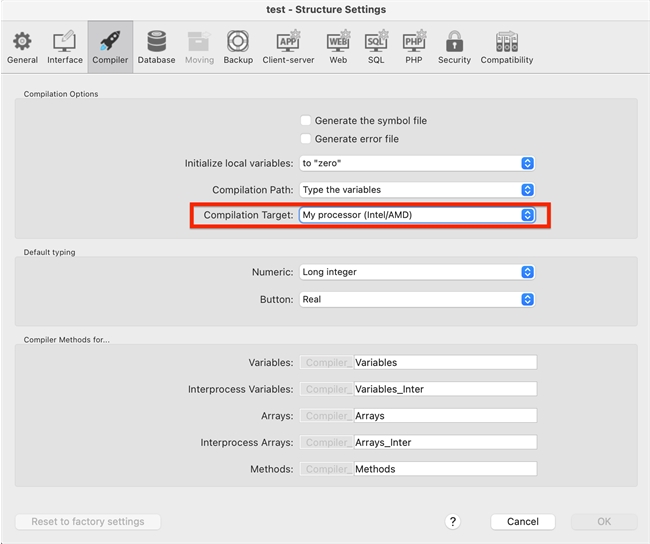Open the General settings page
The image size is (650, 544).
coord(22,46)
